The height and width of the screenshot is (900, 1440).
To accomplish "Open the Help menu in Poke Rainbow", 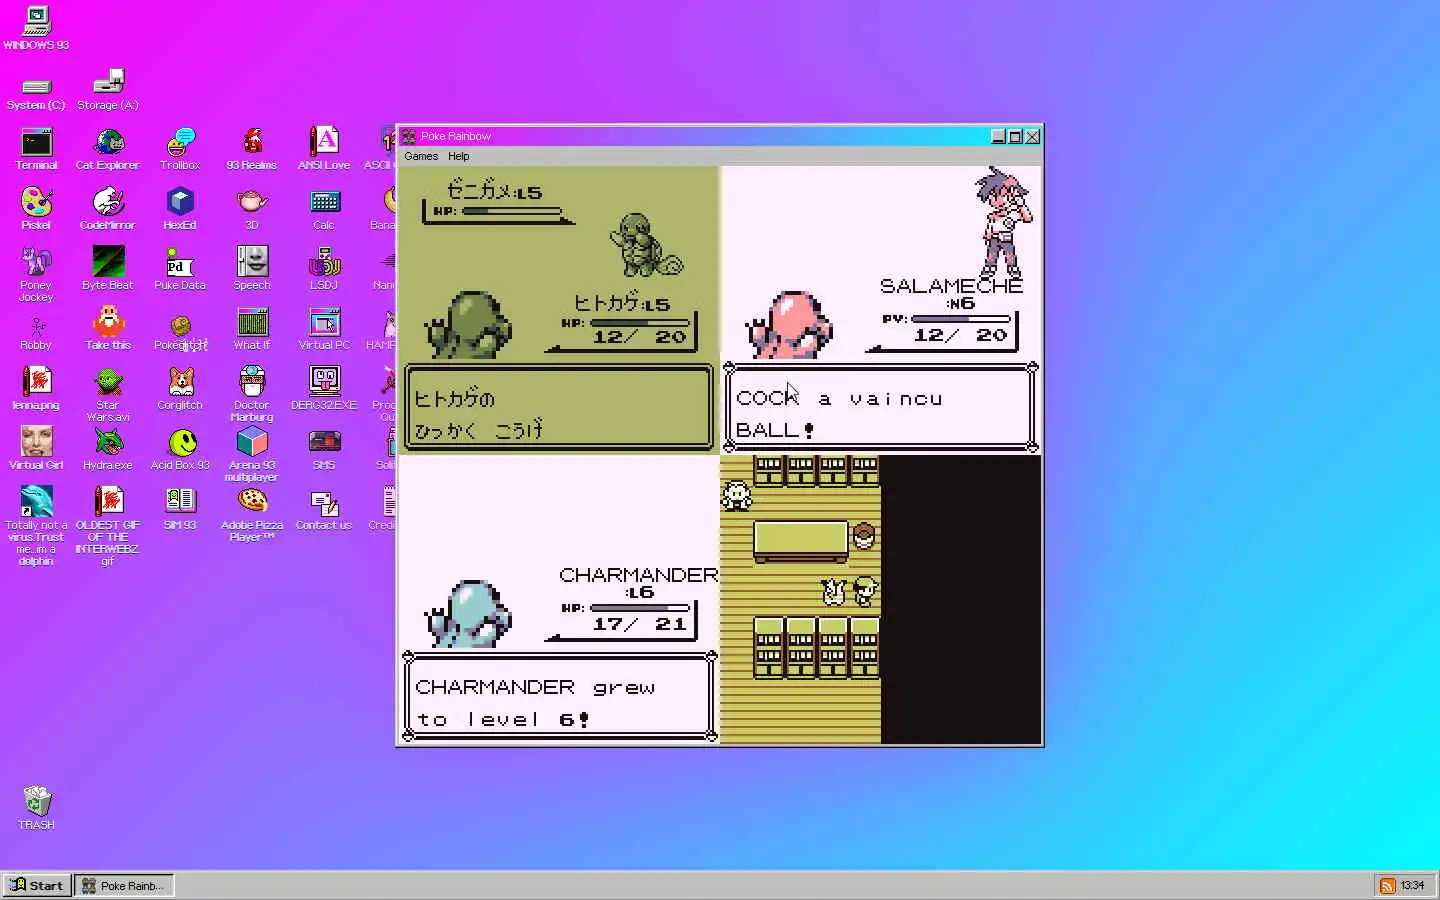I will pyautogui.click(x=459, y=156).
